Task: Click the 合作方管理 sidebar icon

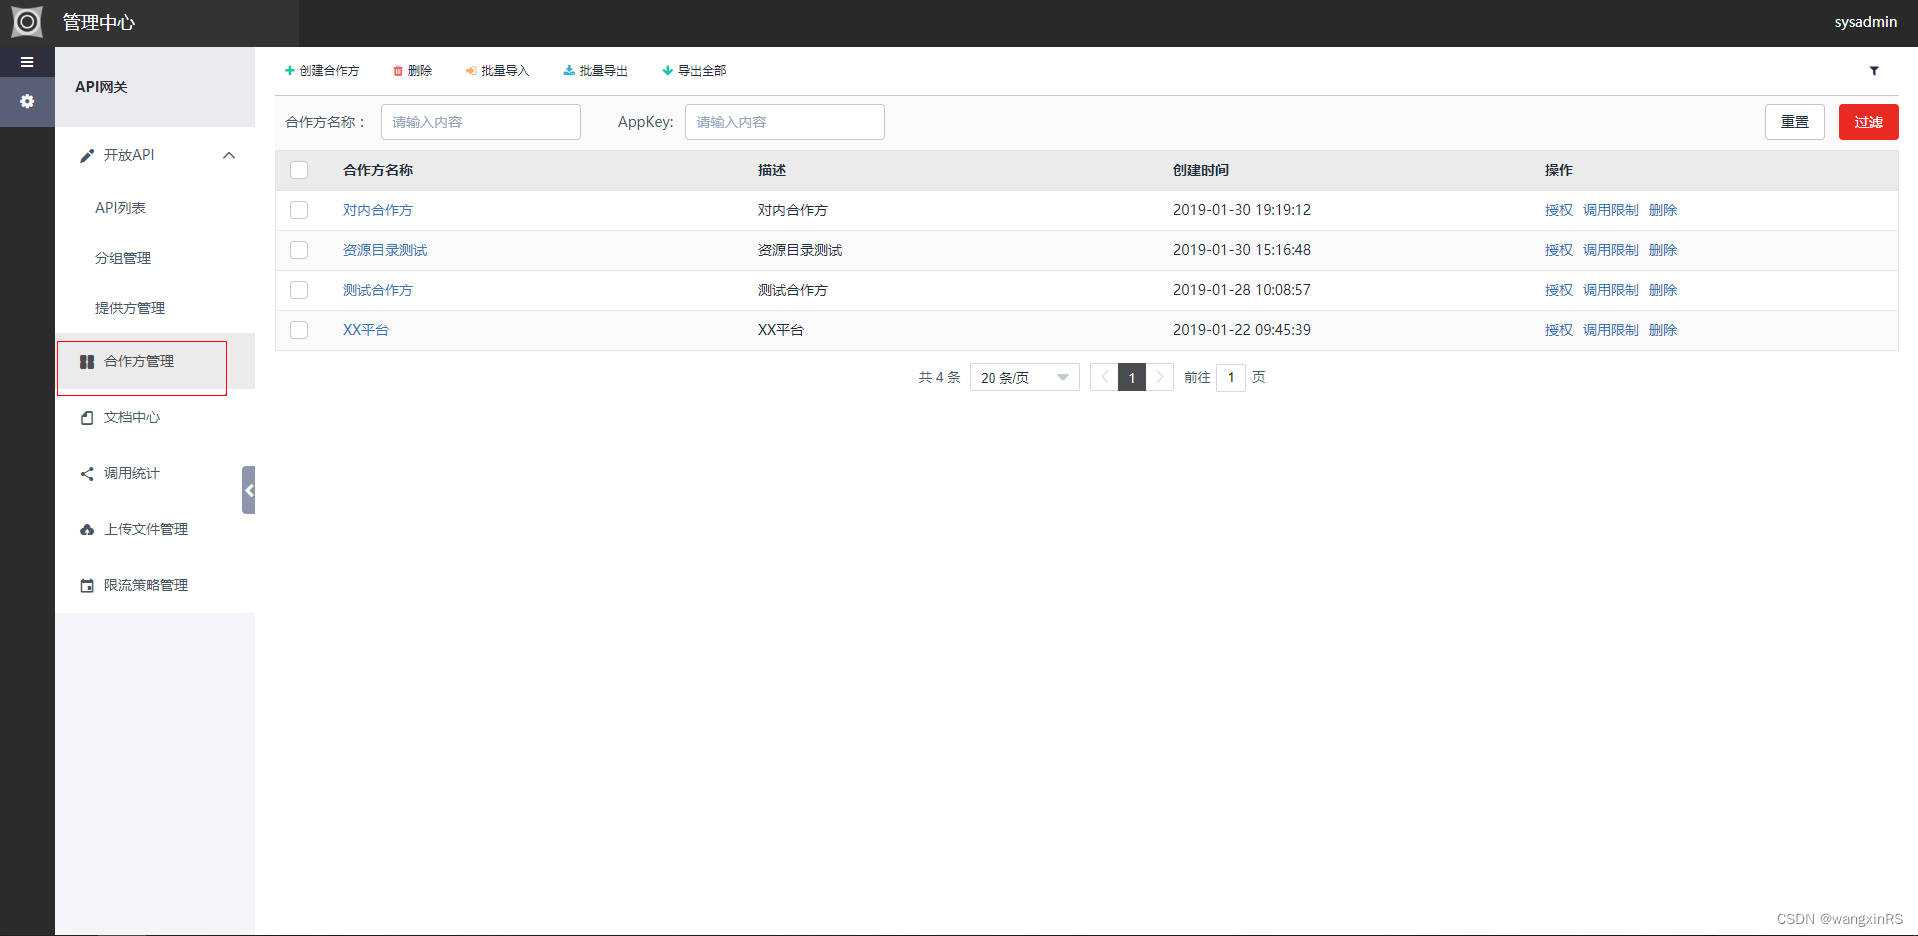Action: (87, 362)
